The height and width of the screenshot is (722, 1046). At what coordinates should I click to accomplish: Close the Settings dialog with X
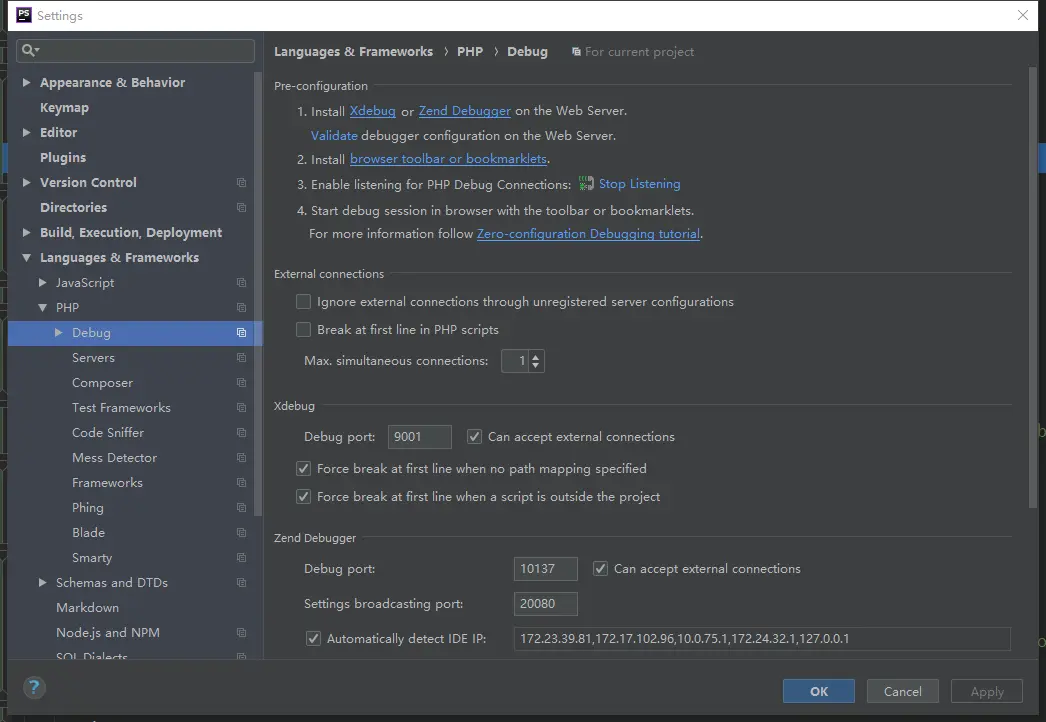[x=1023, y=15]
